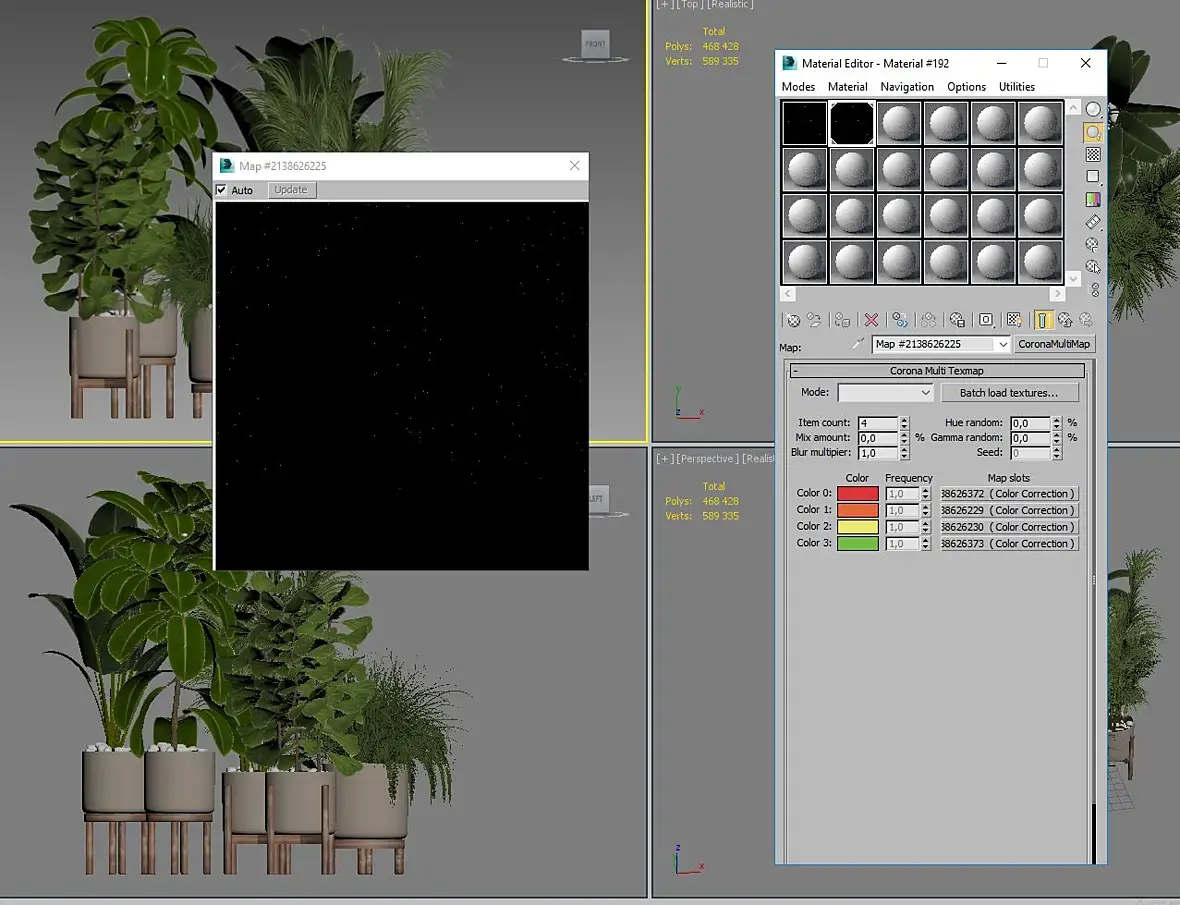Screen dimensions: 1180x905
Task: Open Color 3 map slot button
Action: (1009, 543)
